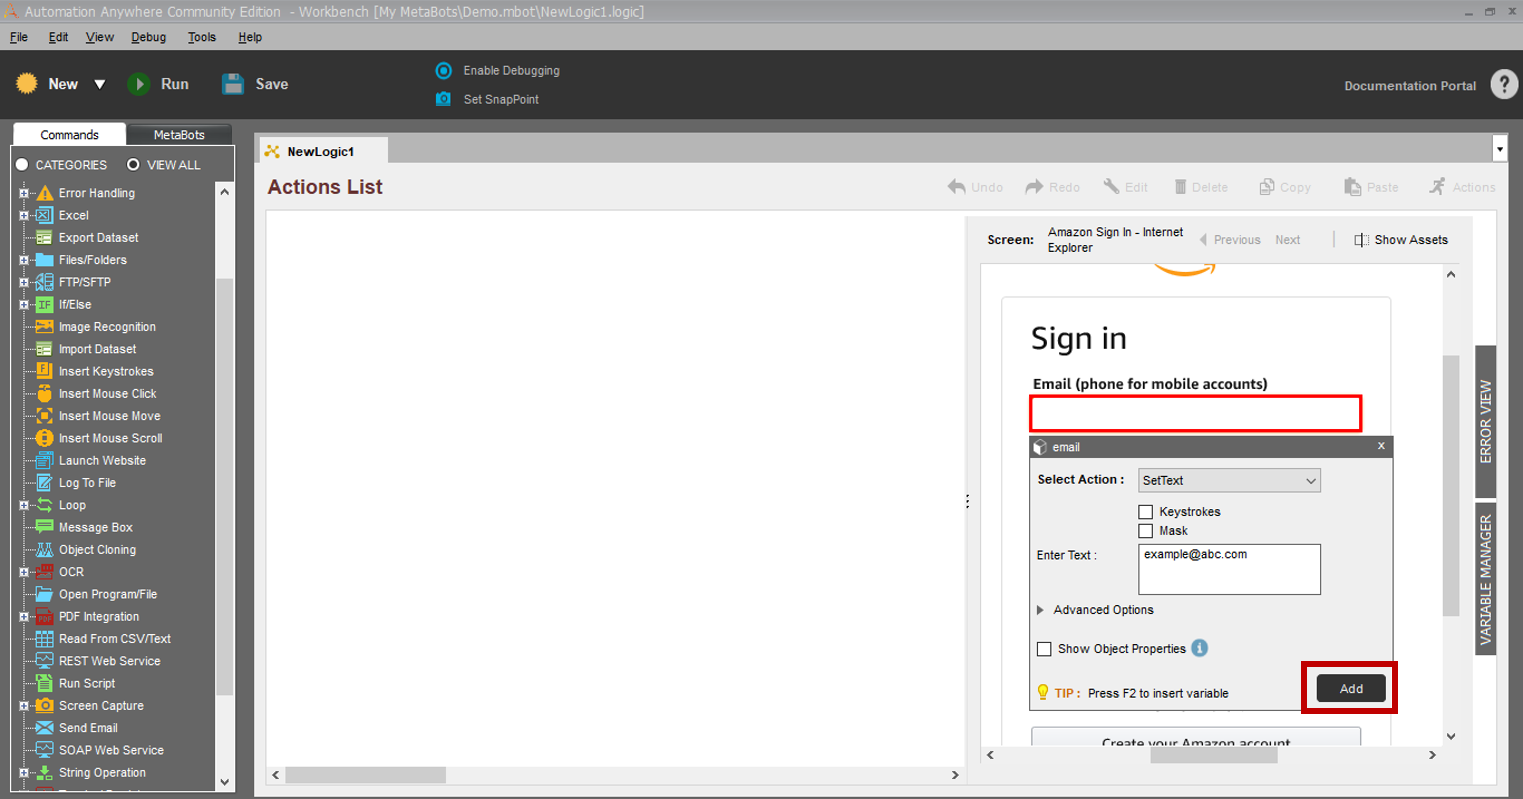The image size is (1523, 799).
Task: Enable the Keystrokes checkbox
Action: [1145, 511]
